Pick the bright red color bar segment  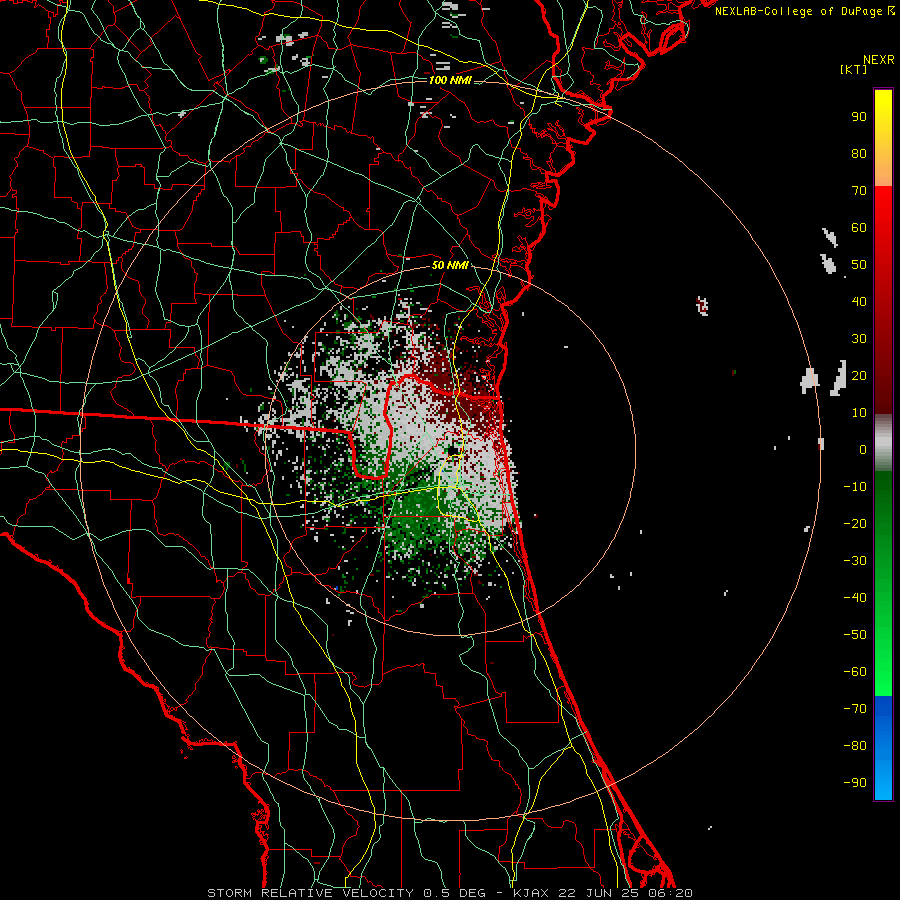[883, 300]
